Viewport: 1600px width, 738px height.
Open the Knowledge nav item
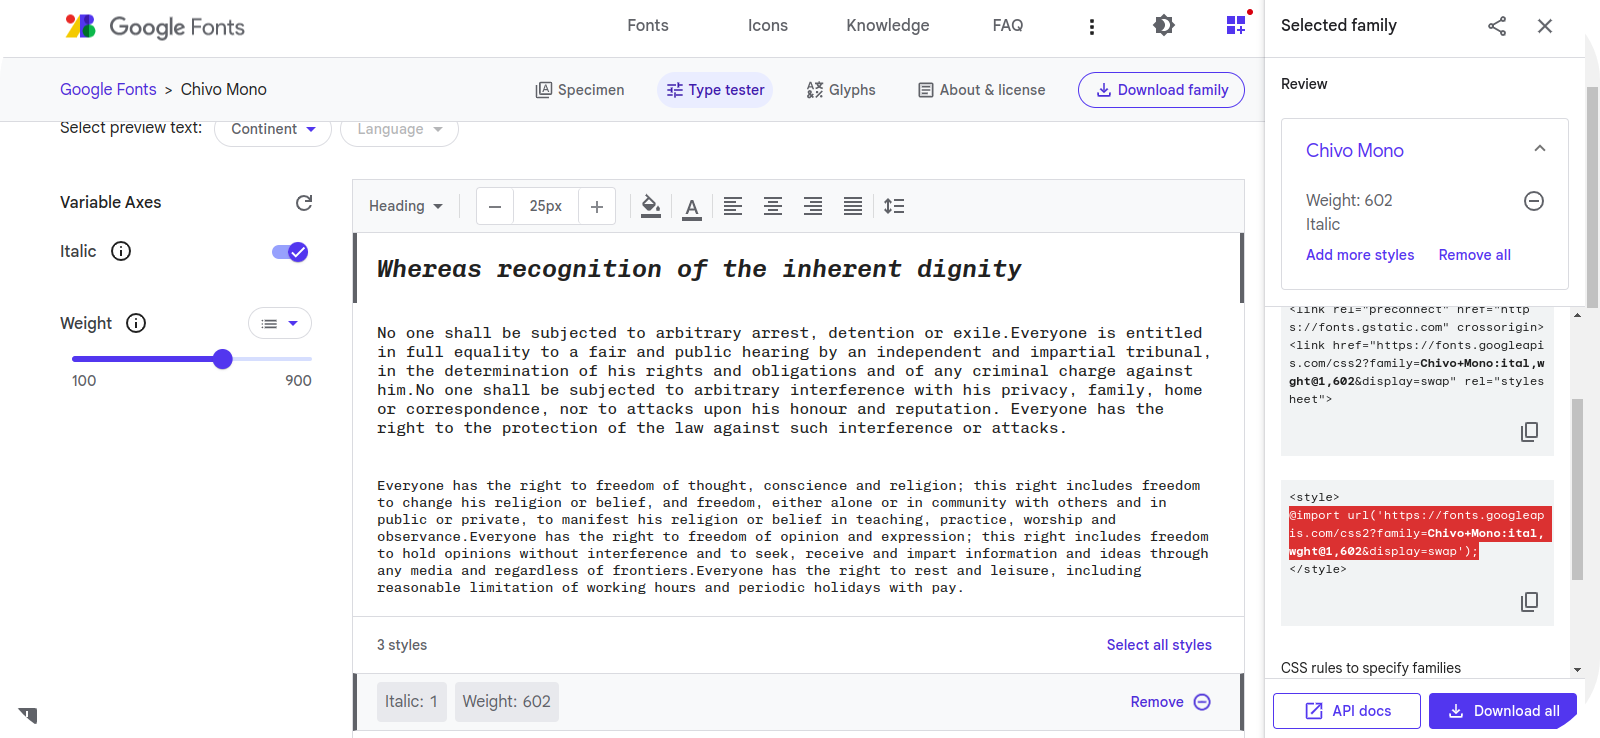[888, 26]
